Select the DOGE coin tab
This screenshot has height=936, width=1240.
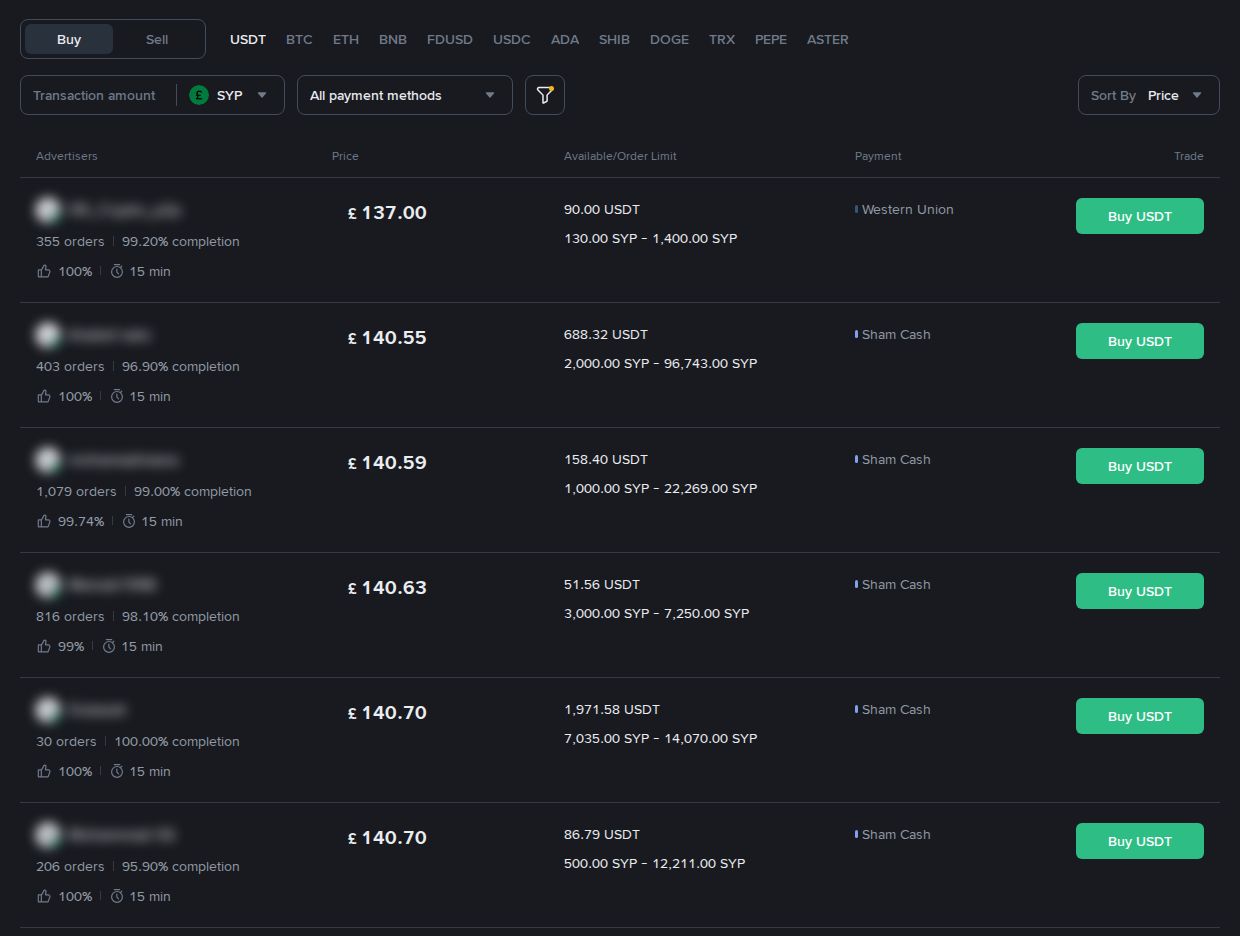(x=669, y=39)
